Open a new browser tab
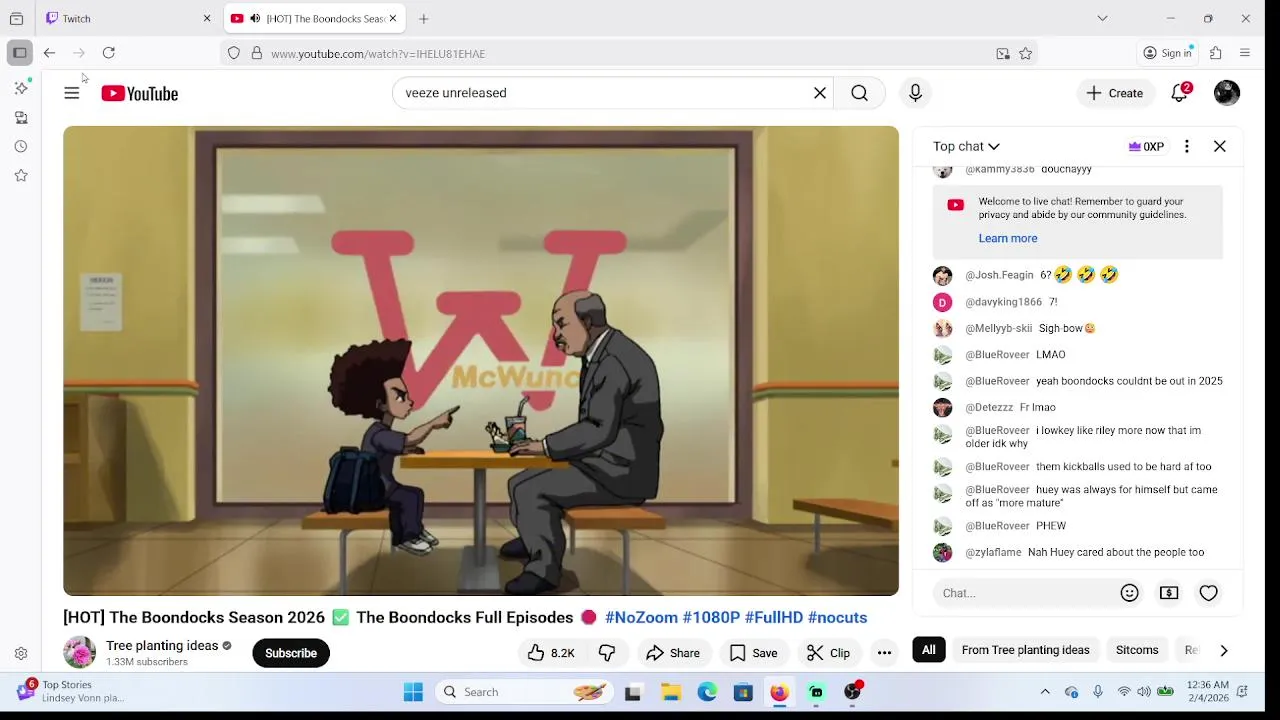Viewport: 1280px width, 720px height. pyautogui.click(x=424, y=18)
